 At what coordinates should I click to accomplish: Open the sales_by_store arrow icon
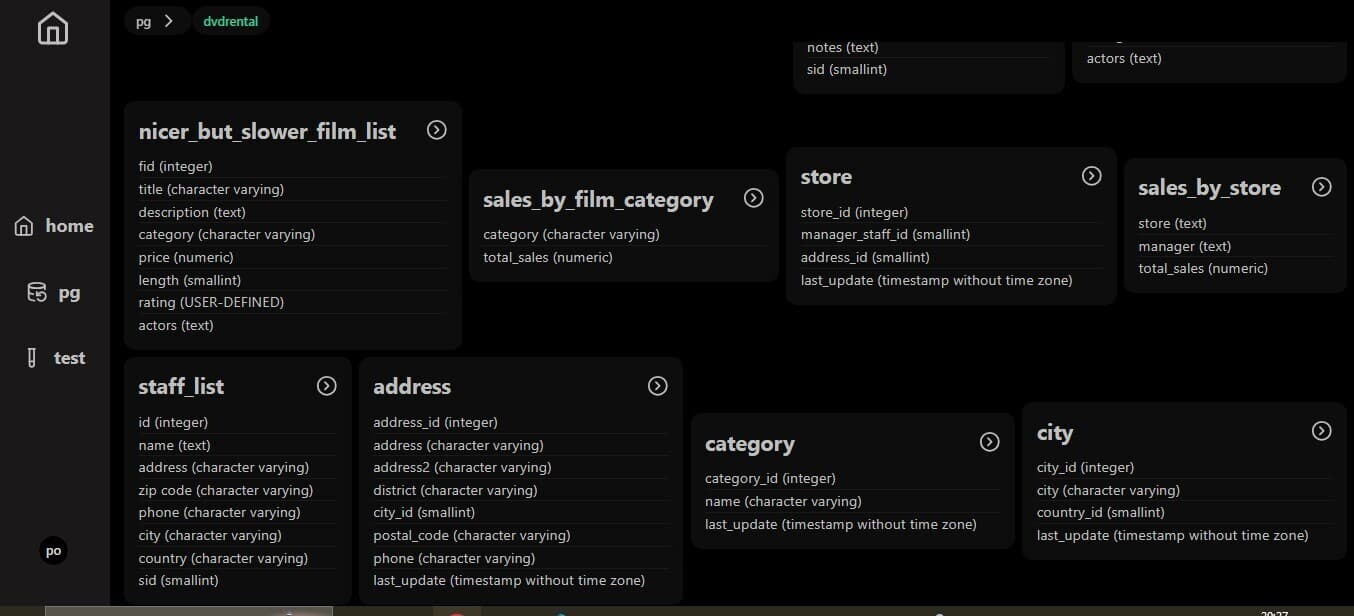[1322, 187]
